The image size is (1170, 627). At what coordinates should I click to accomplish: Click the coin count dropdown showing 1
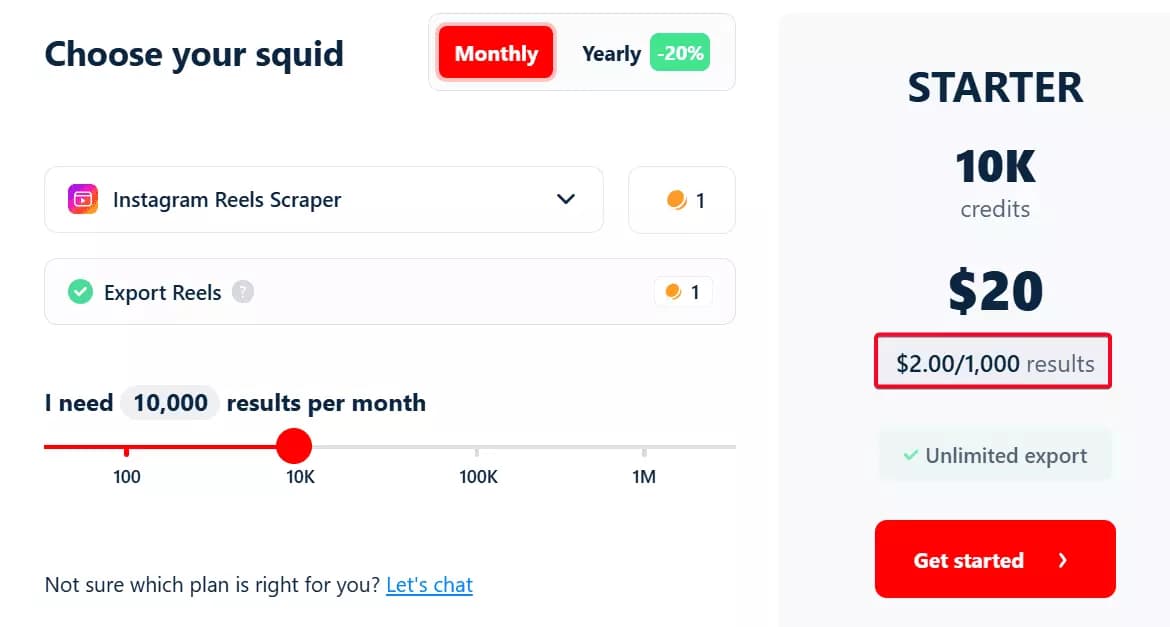[x=682, y=200]
